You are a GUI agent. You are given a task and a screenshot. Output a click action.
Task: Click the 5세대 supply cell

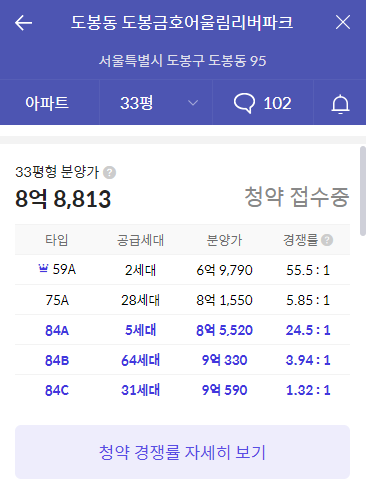click(140, 330)
